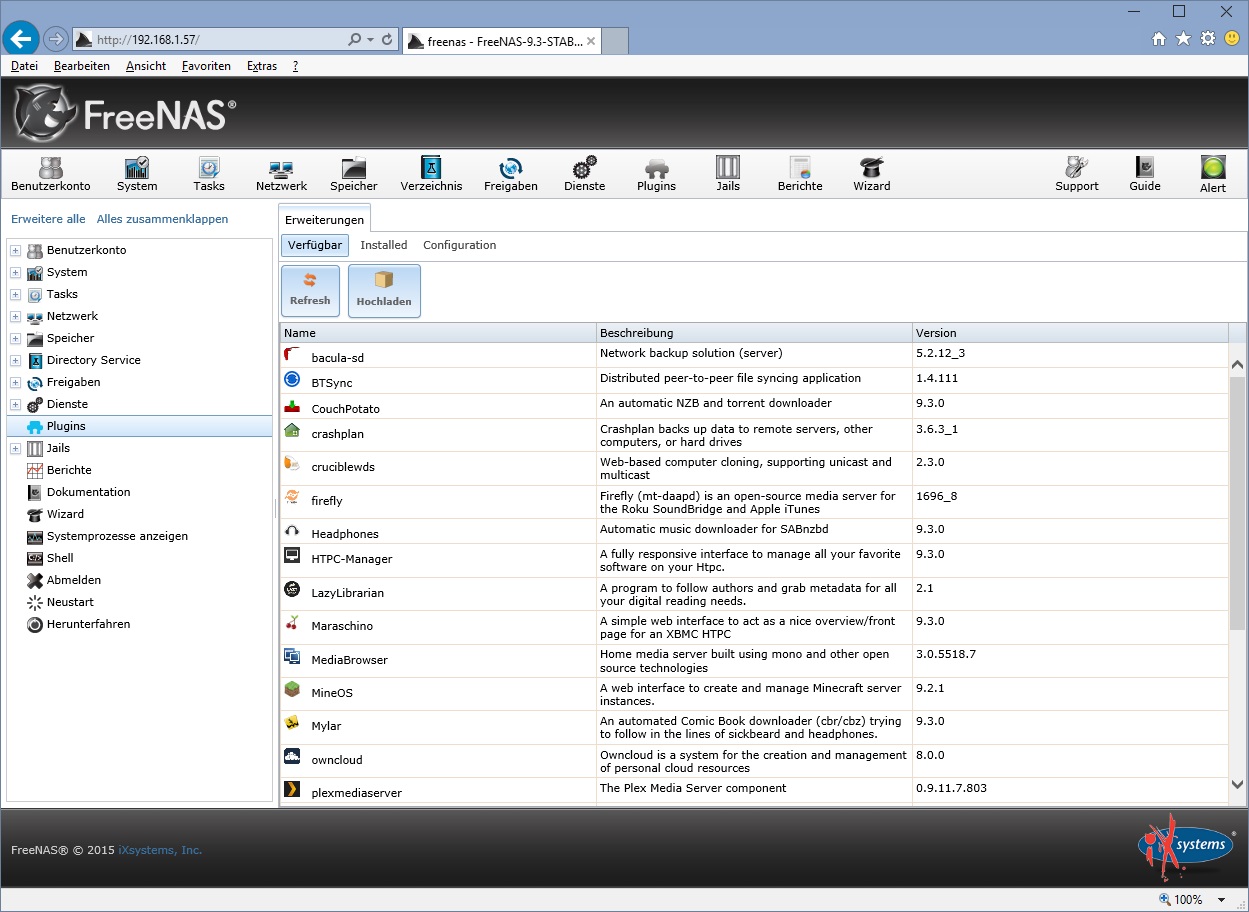1249x912 pixels.
Task: Click the scroll-down arrow of plugin list
Action: point(1237,785)
